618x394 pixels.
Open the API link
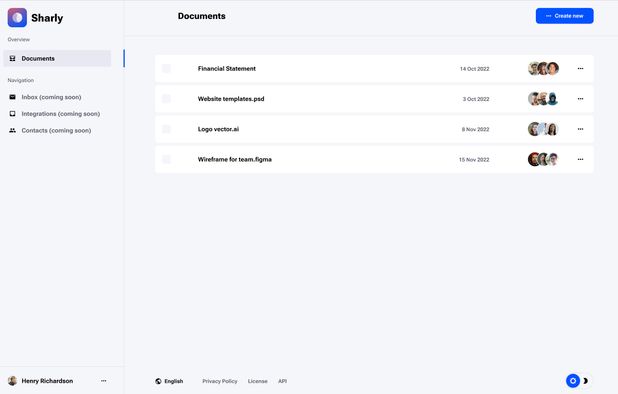[283, 381]
